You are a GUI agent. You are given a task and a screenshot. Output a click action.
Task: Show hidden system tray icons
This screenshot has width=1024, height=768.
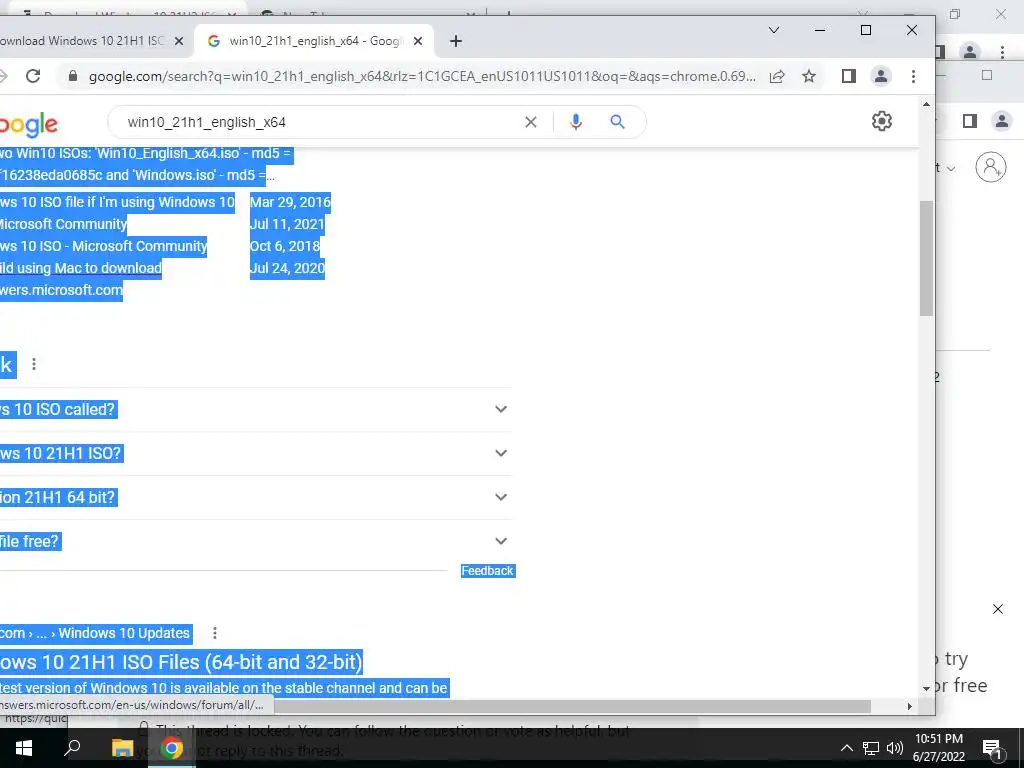click(x=846, y=748)
